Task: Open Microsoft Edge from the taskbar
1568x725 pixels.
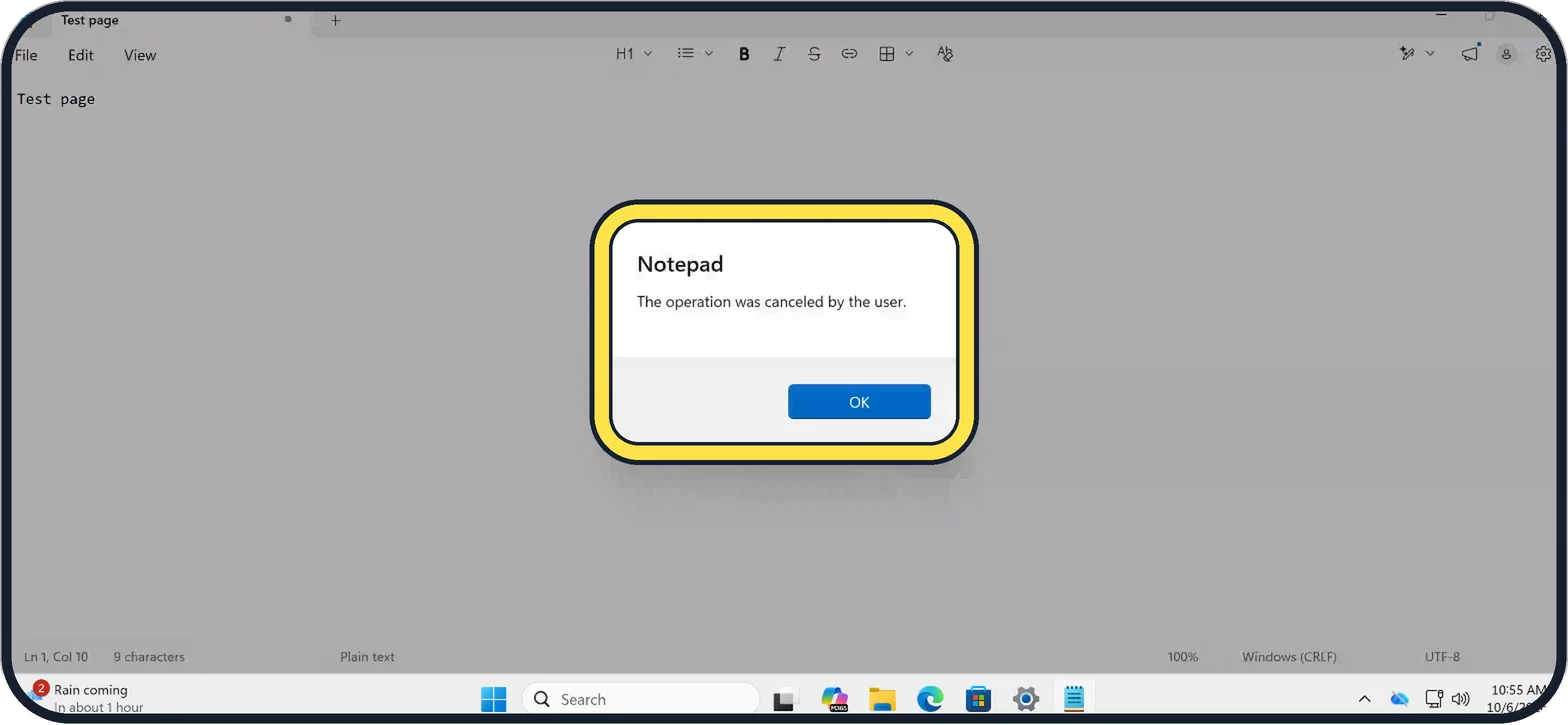Action: tap(930, 699)
